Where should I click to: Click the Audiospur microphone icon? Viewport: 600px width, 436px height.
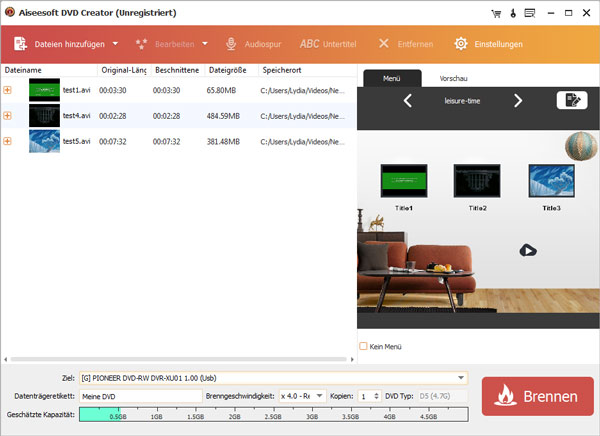tap(231, 44)
